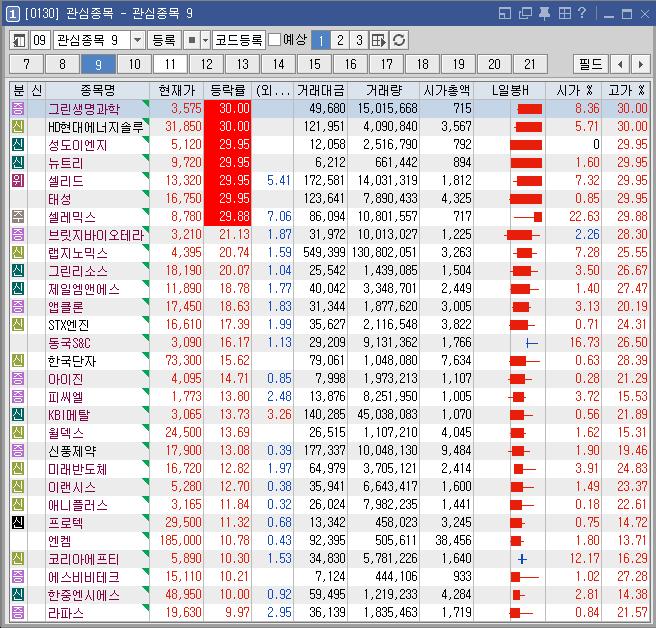This screenshot has width=656, height=628.
Task: Click volume 130,802,051 of 랩지노믹스
Action: coord(384,252)
